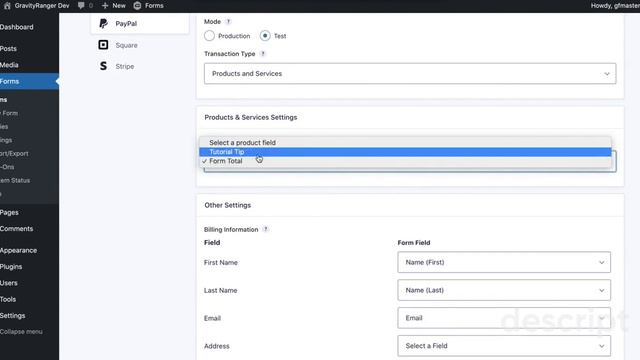This screenshot has height=360, width=640.
Task: Click the 'First Name' field label
Action: [x=220, y=262]
